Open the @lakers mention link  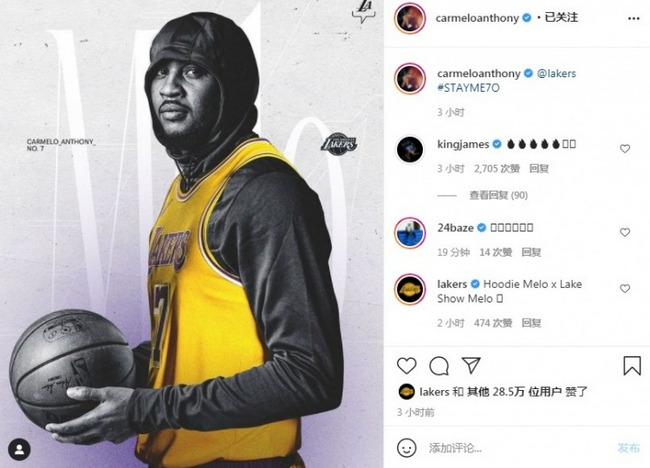click(556, 73)
